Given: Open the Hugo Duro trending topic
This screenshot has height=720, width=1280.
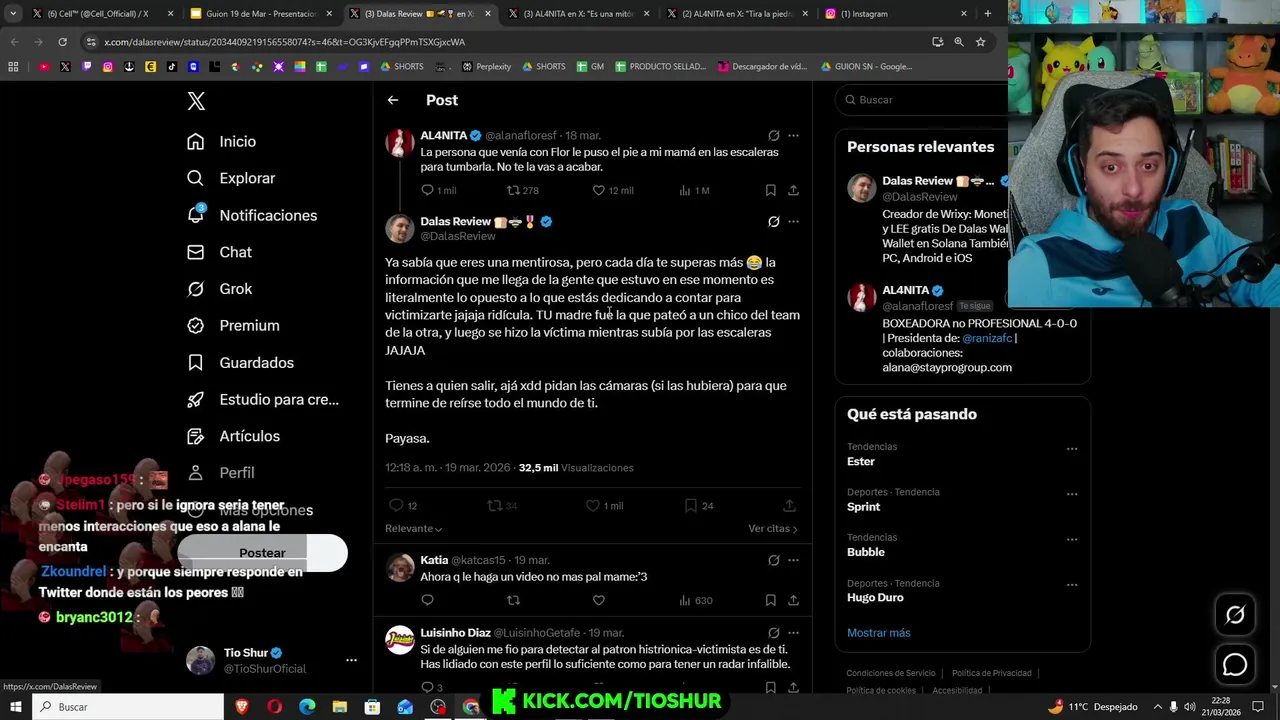Looking at the screenshot, I should pyautogui.click(x=875, y=598).
